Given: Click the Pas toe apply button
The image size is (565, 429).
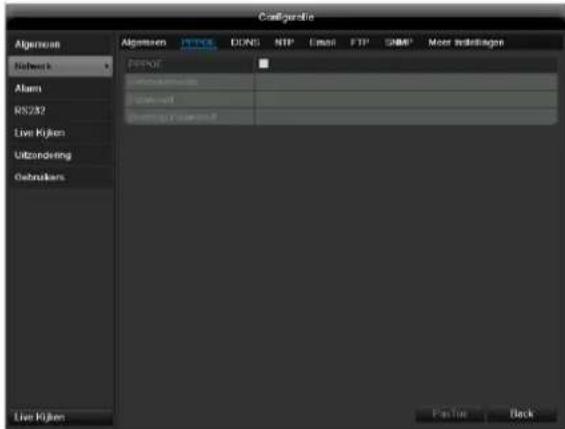Looking at the screenshot, I should 450,414.
